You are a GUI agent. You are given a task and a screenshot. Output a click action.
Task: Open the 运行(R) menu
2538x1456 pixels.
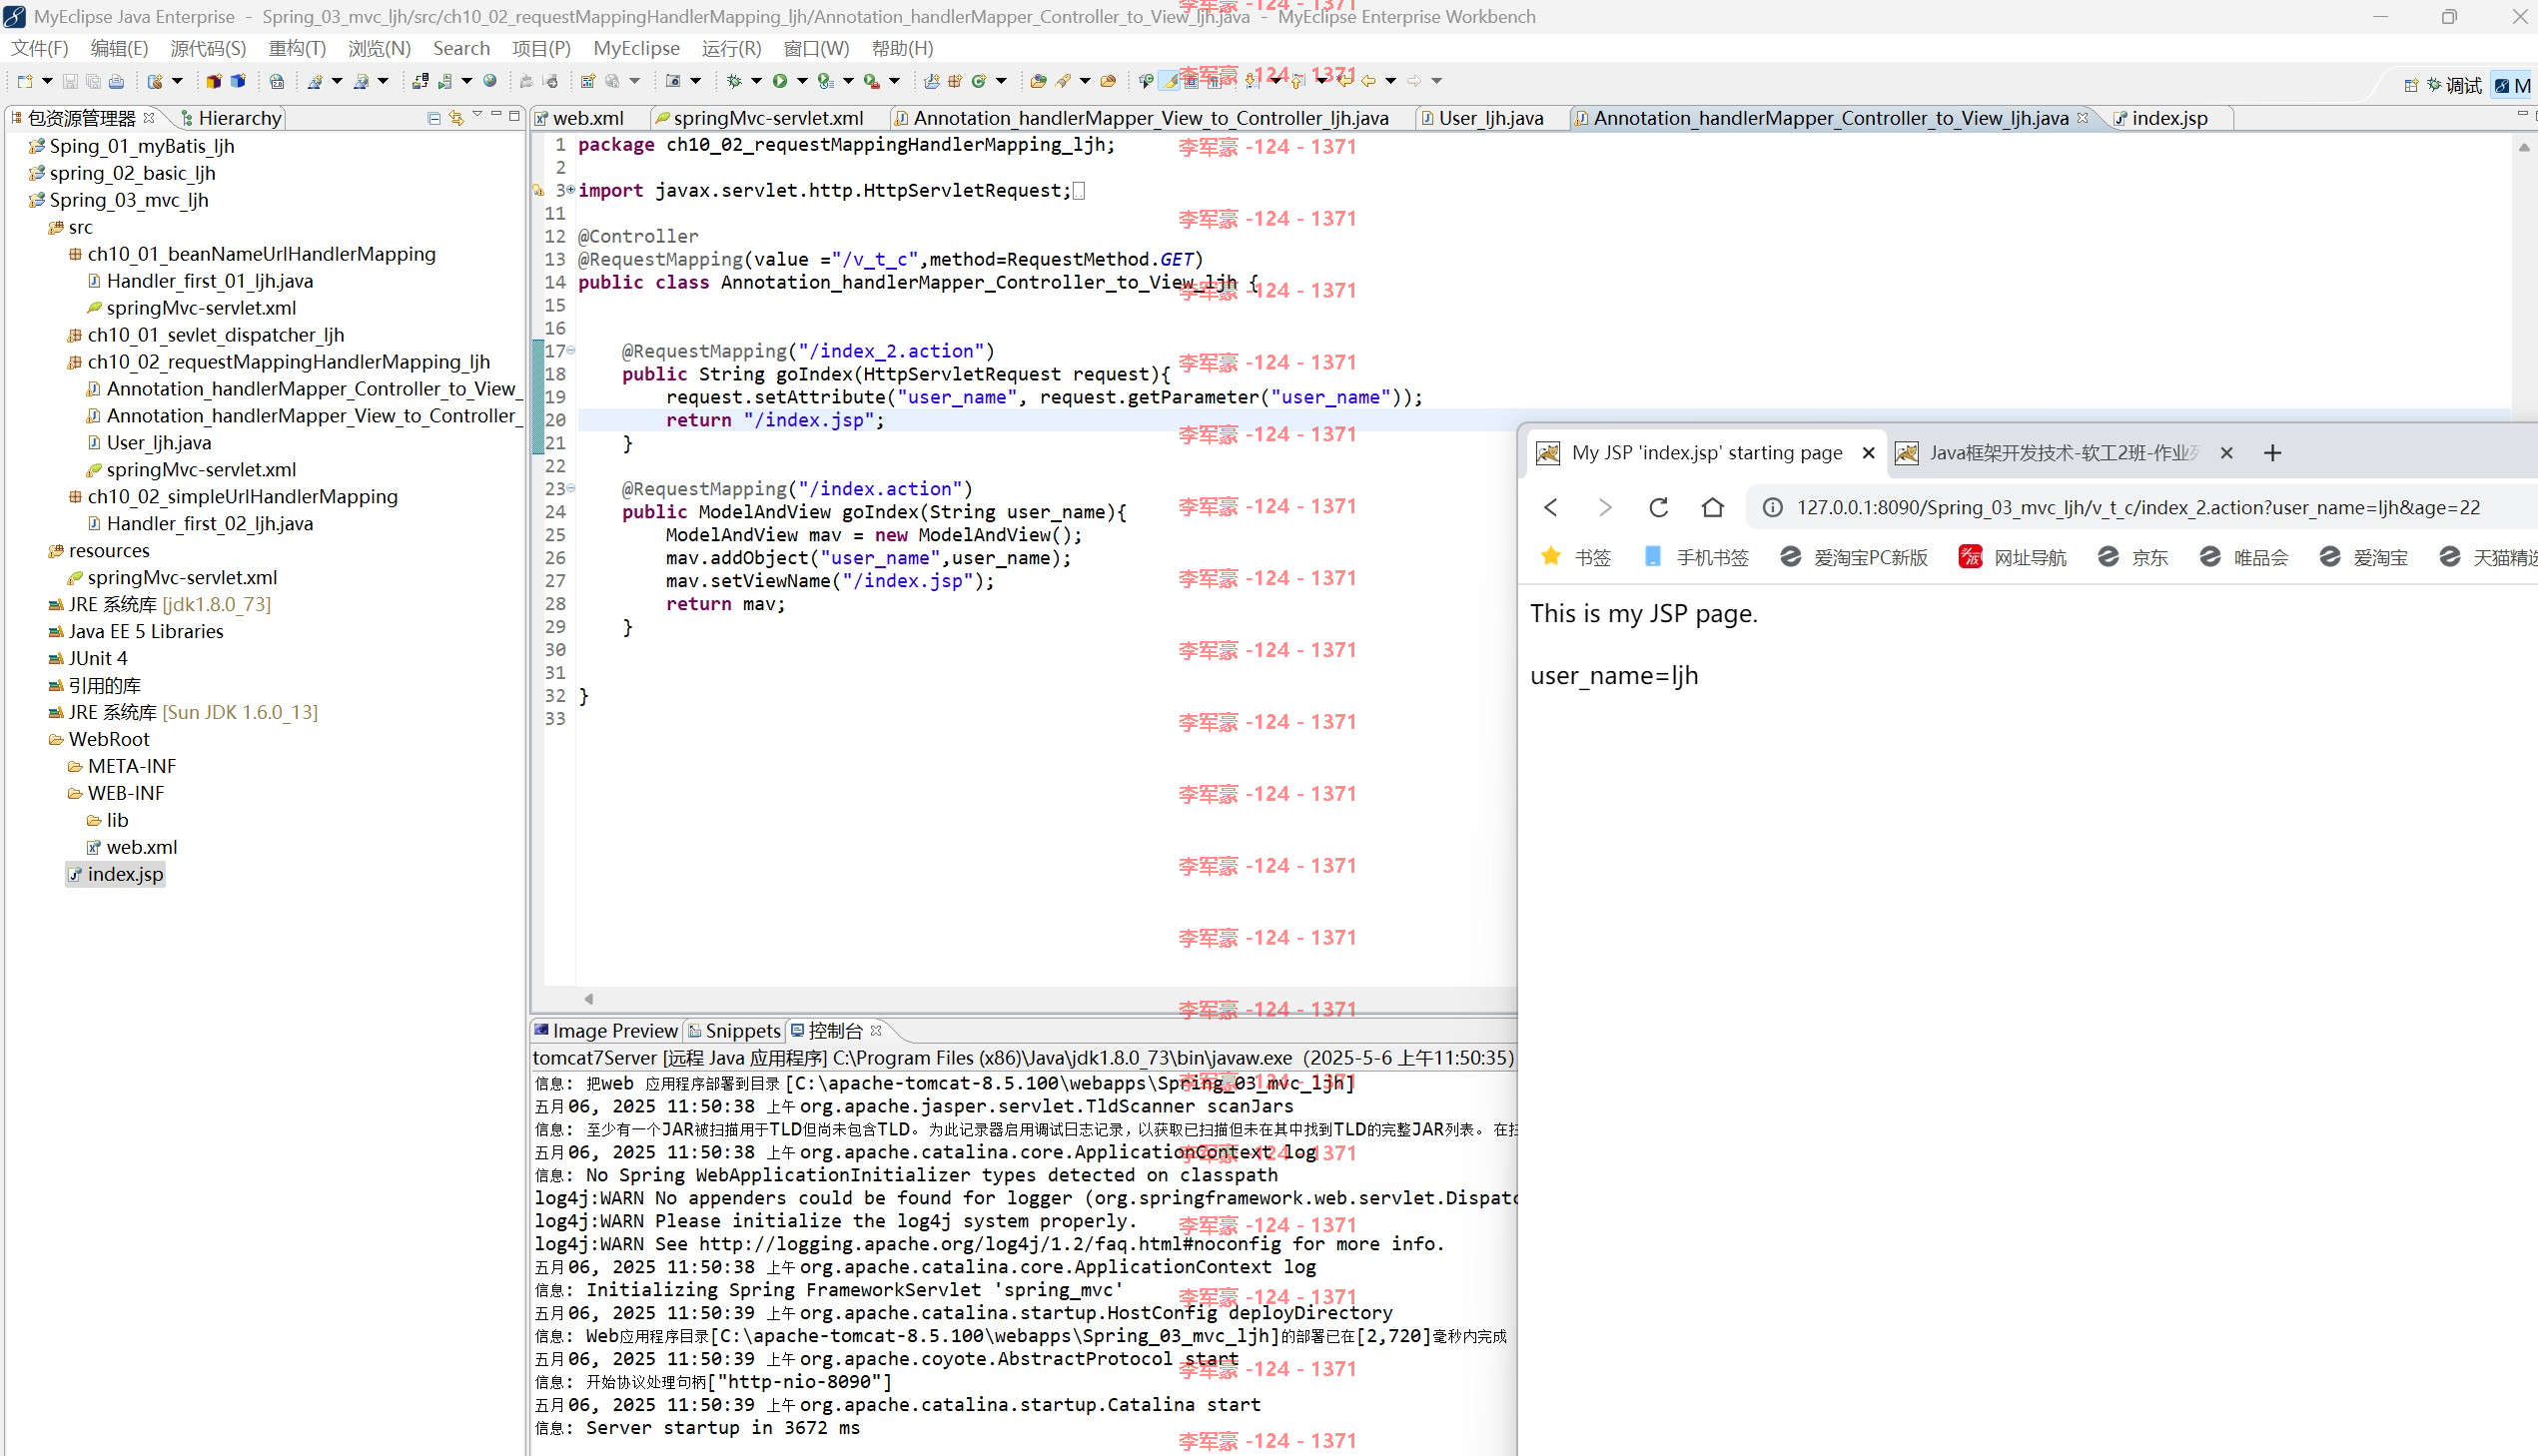[x=731, y=48]
